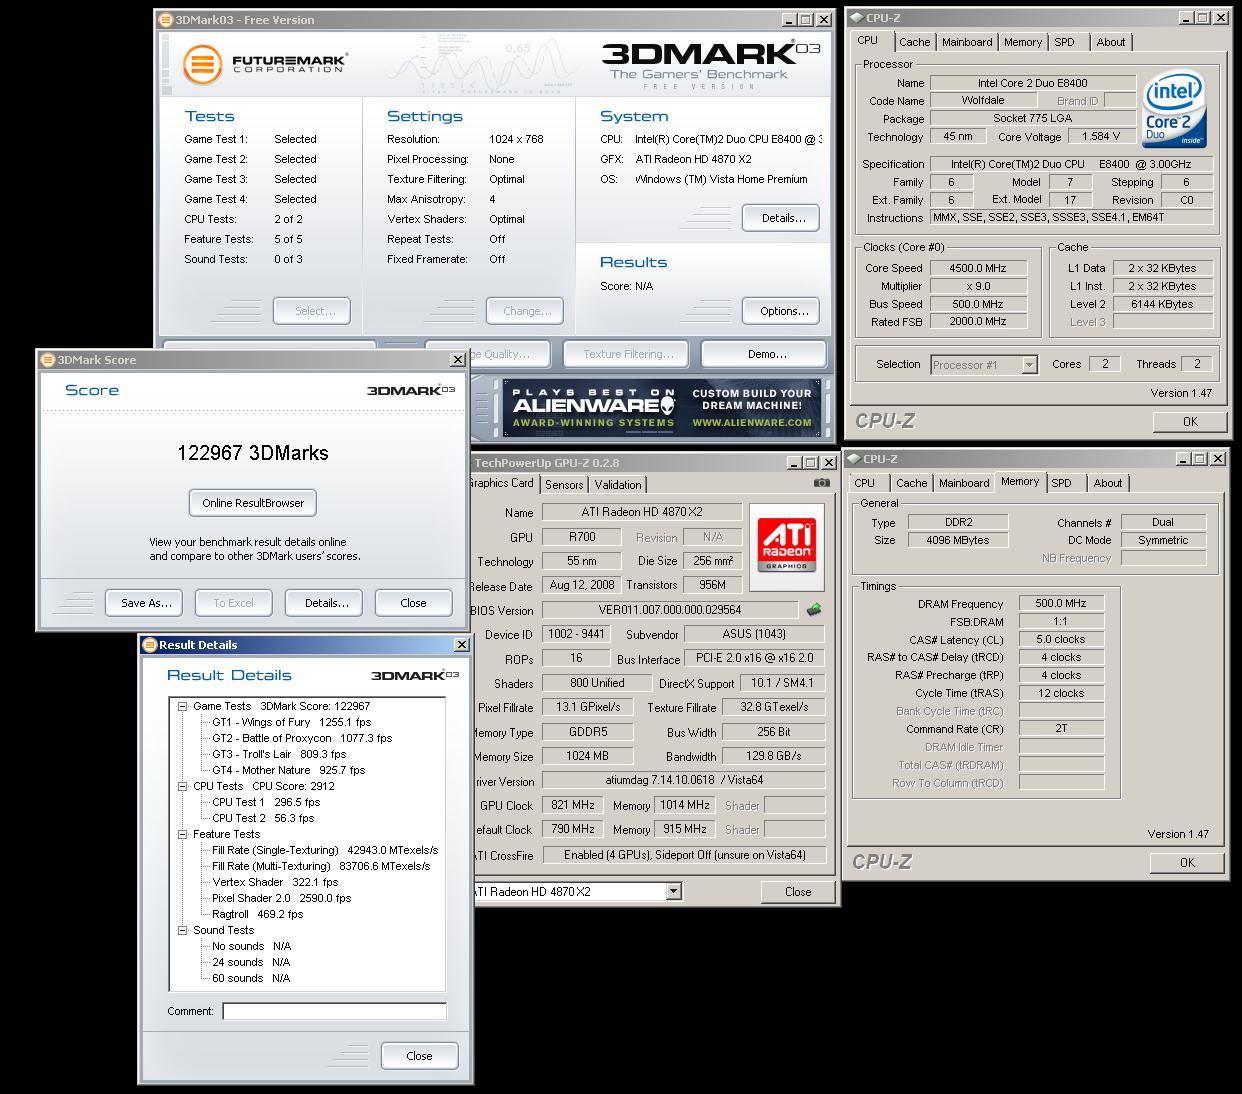Click the Alienware banner ad
Image resolution: width=1242 pixels, height=1094 pixels.
pyautogui.click(x=661, y=408)
